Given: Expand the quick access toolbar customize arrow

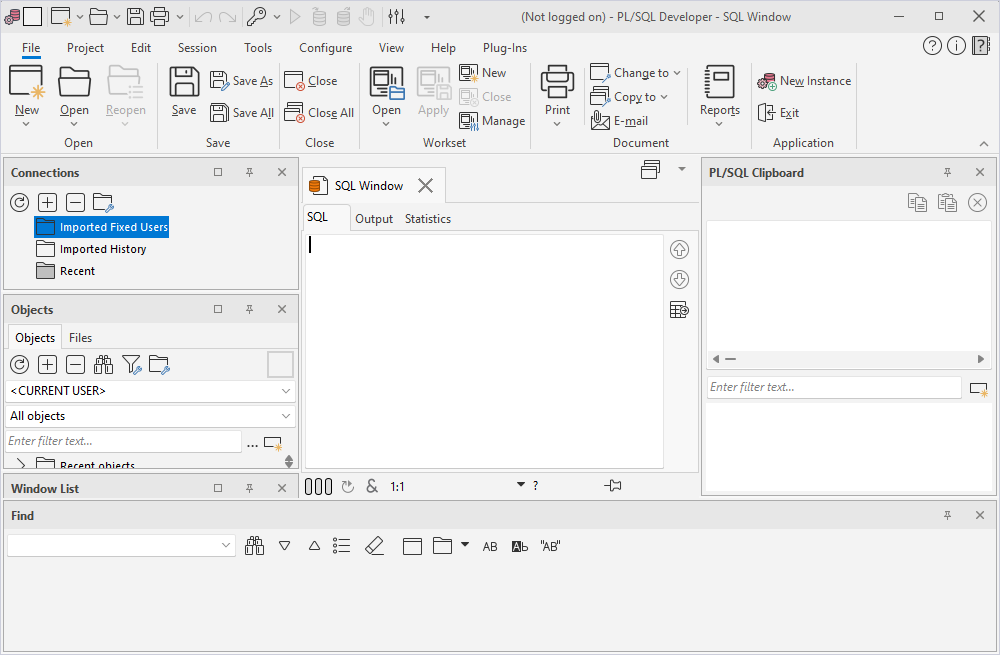Looking at the screenshot, I should click(x=427, y=17).
